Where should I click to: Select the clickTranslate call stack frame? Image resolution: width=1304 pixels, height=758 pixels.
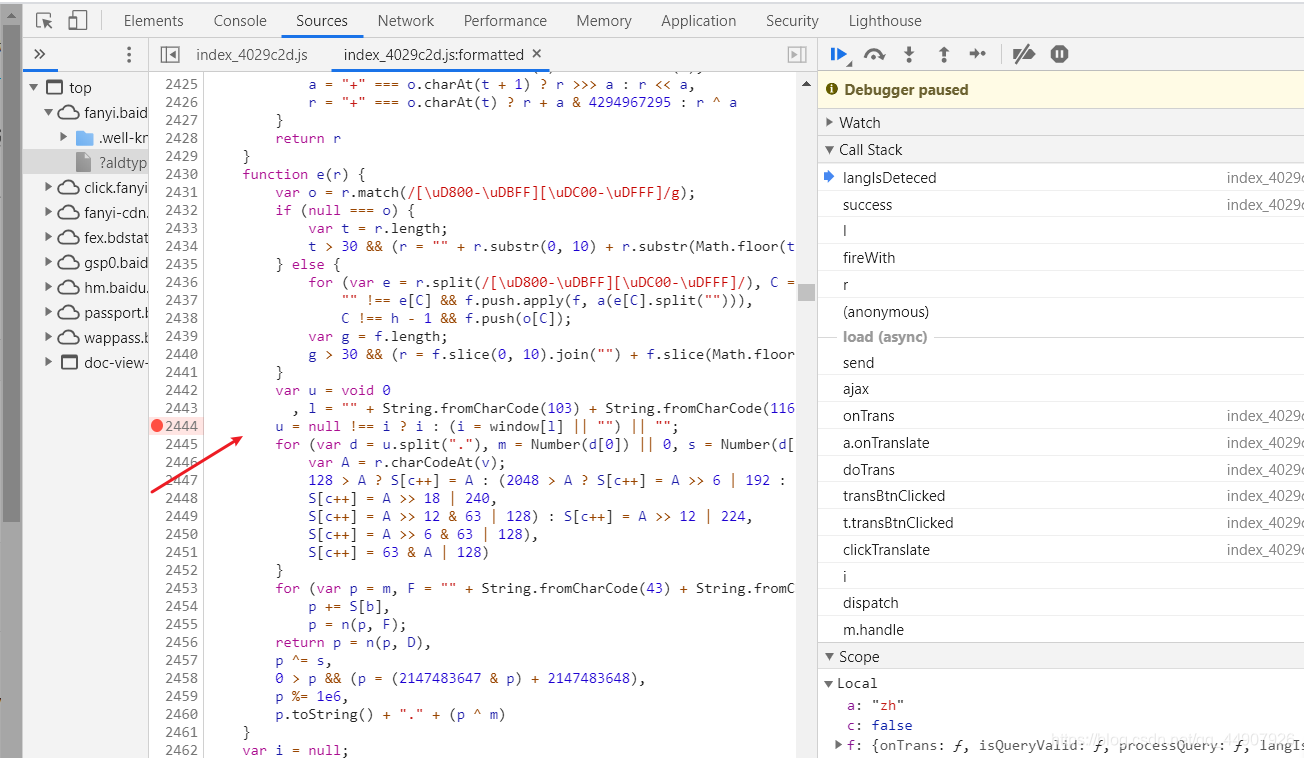coord(1061,549)
